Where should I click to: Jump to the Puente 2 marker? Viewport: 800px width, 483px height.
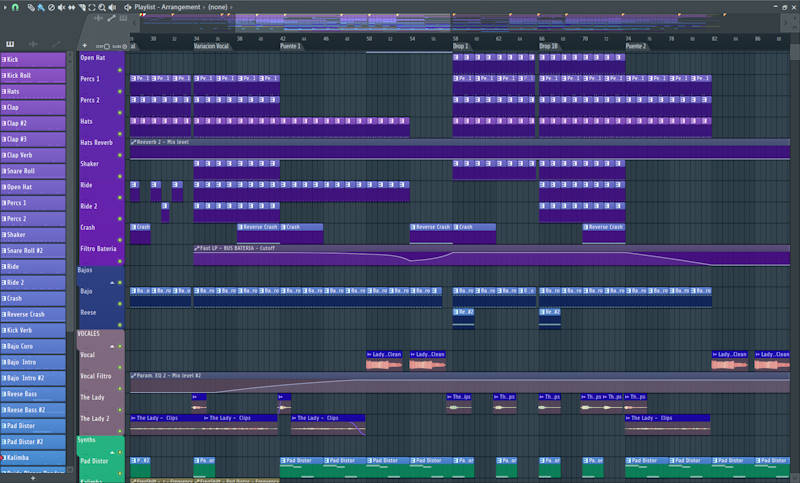tap(636, 46)
